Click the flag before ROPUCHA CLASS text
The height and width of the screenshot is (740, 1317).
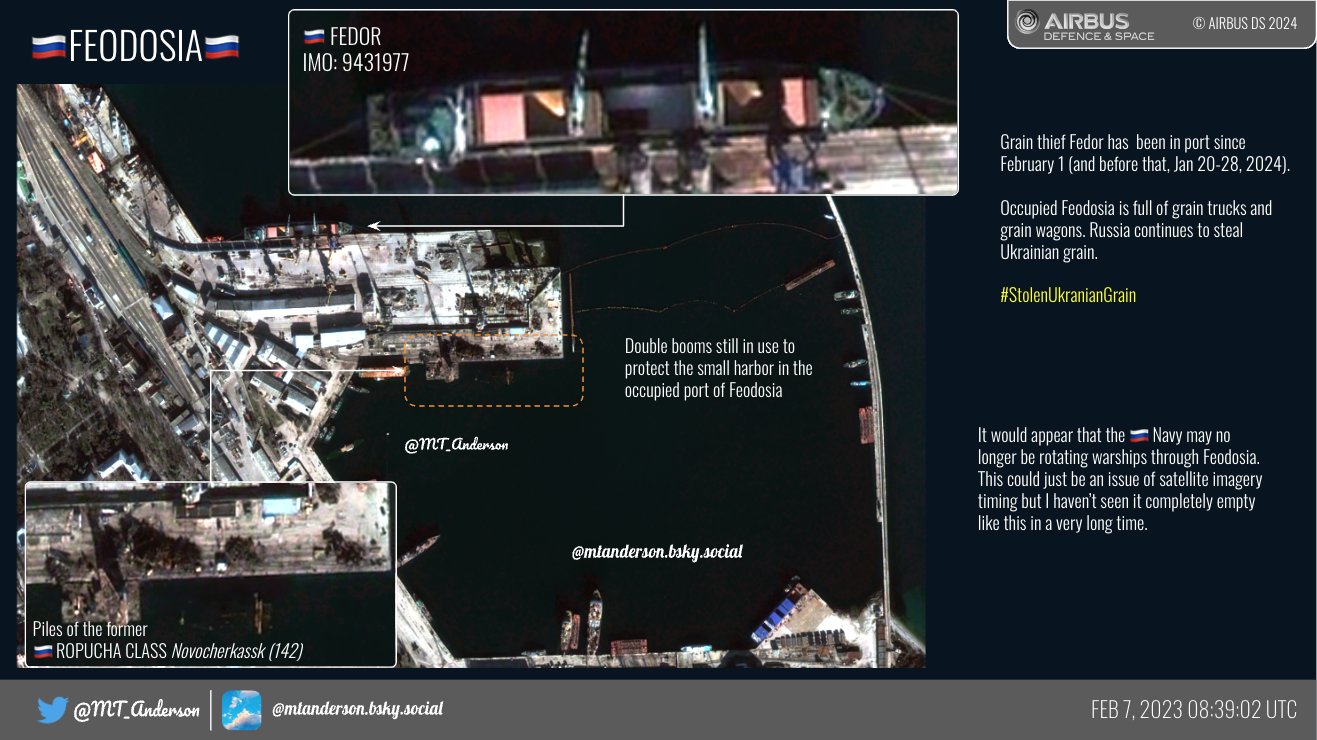43,652
